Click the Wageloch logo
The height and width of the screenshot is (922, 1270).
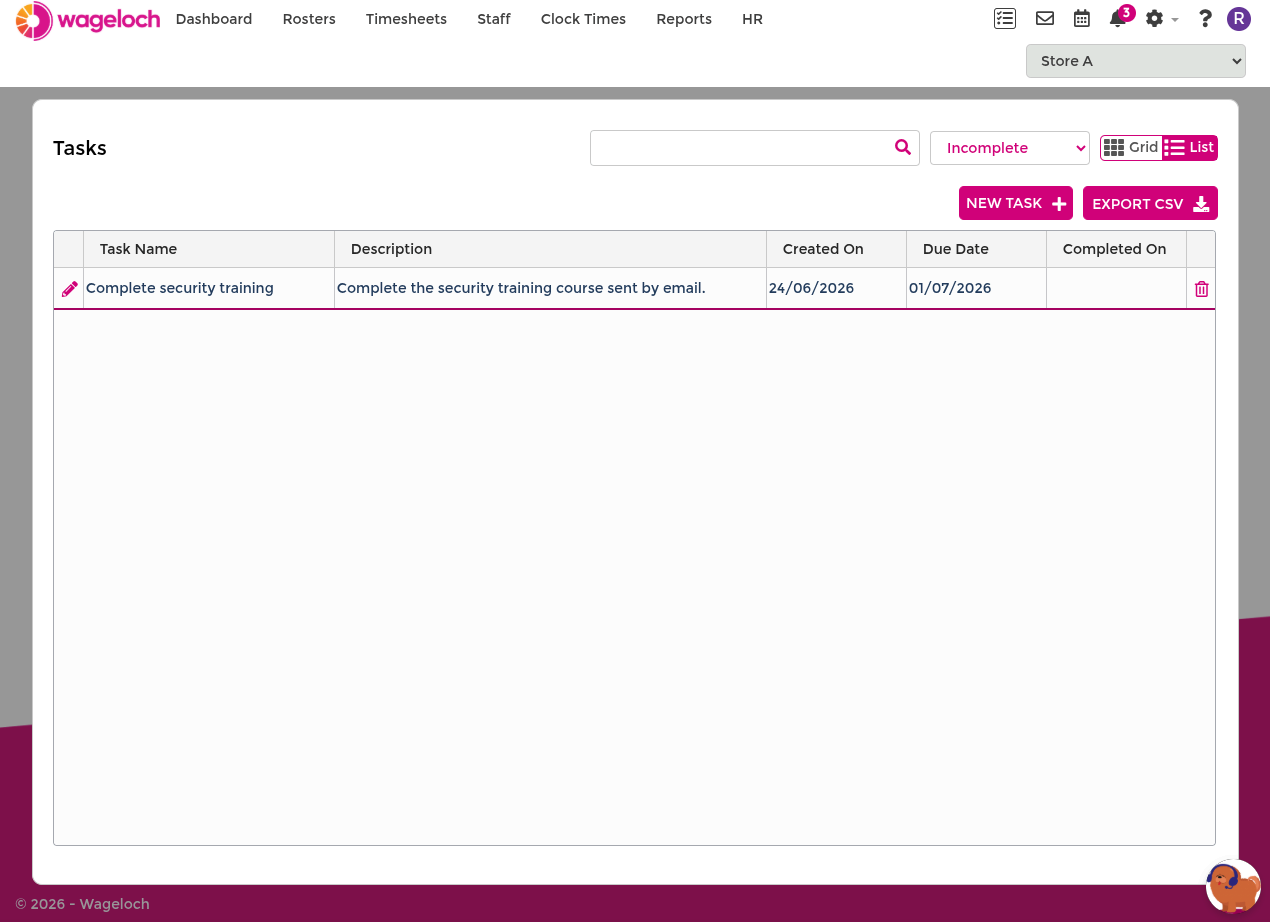88,20
